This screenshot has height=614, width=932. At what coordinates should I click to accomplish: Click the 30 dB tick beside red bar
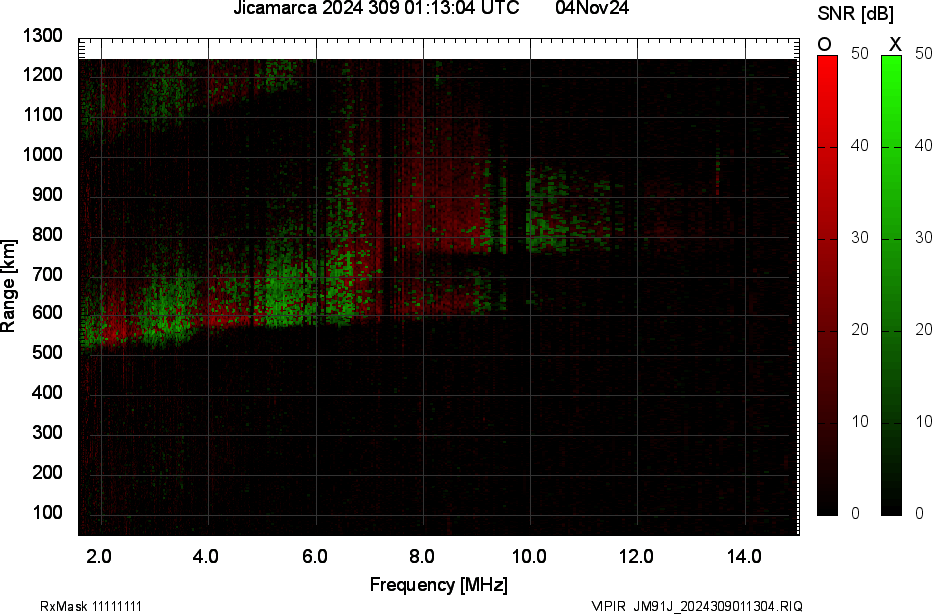point(859,238)
